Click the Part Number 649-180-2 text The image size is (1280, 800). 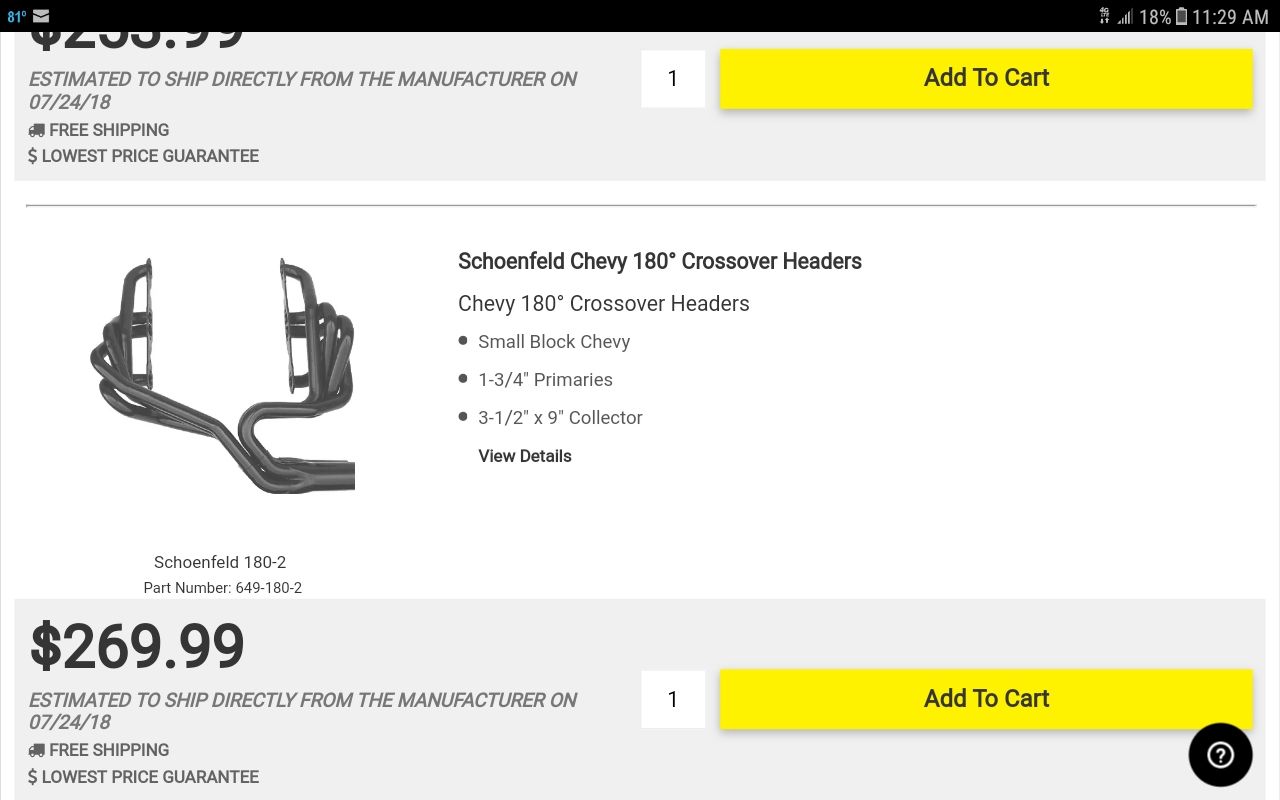[222, 588]
